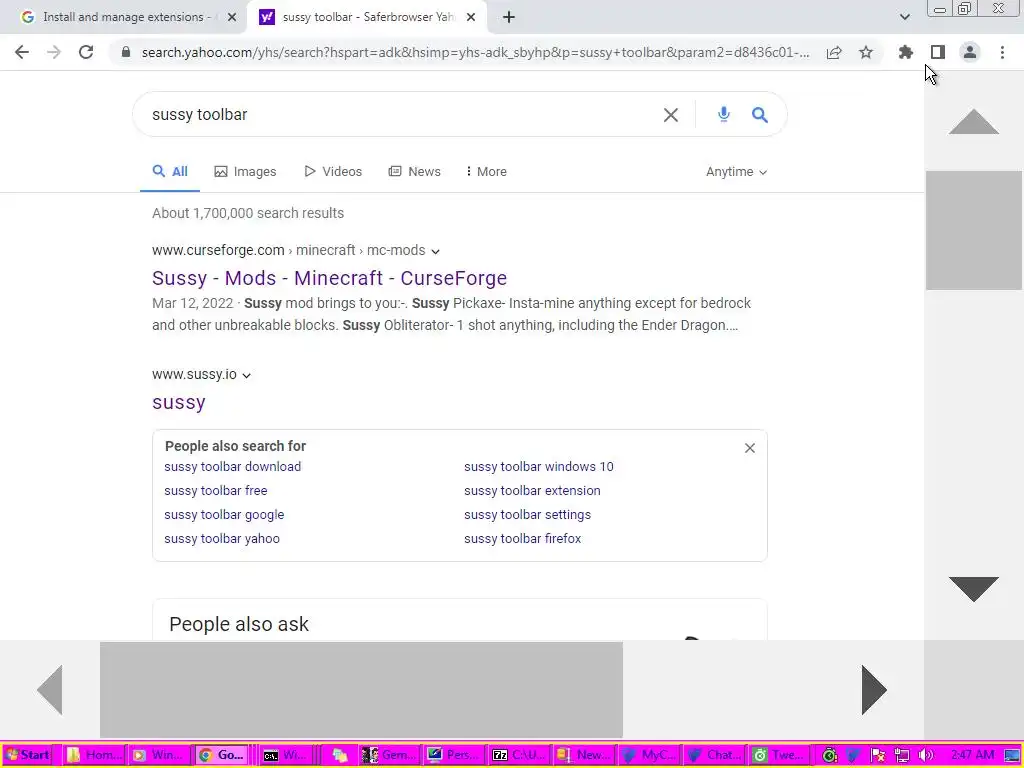The height and width of the screenshot is (768, 1024).
Task: Share this page via share icon
Action: click(834, 52)
